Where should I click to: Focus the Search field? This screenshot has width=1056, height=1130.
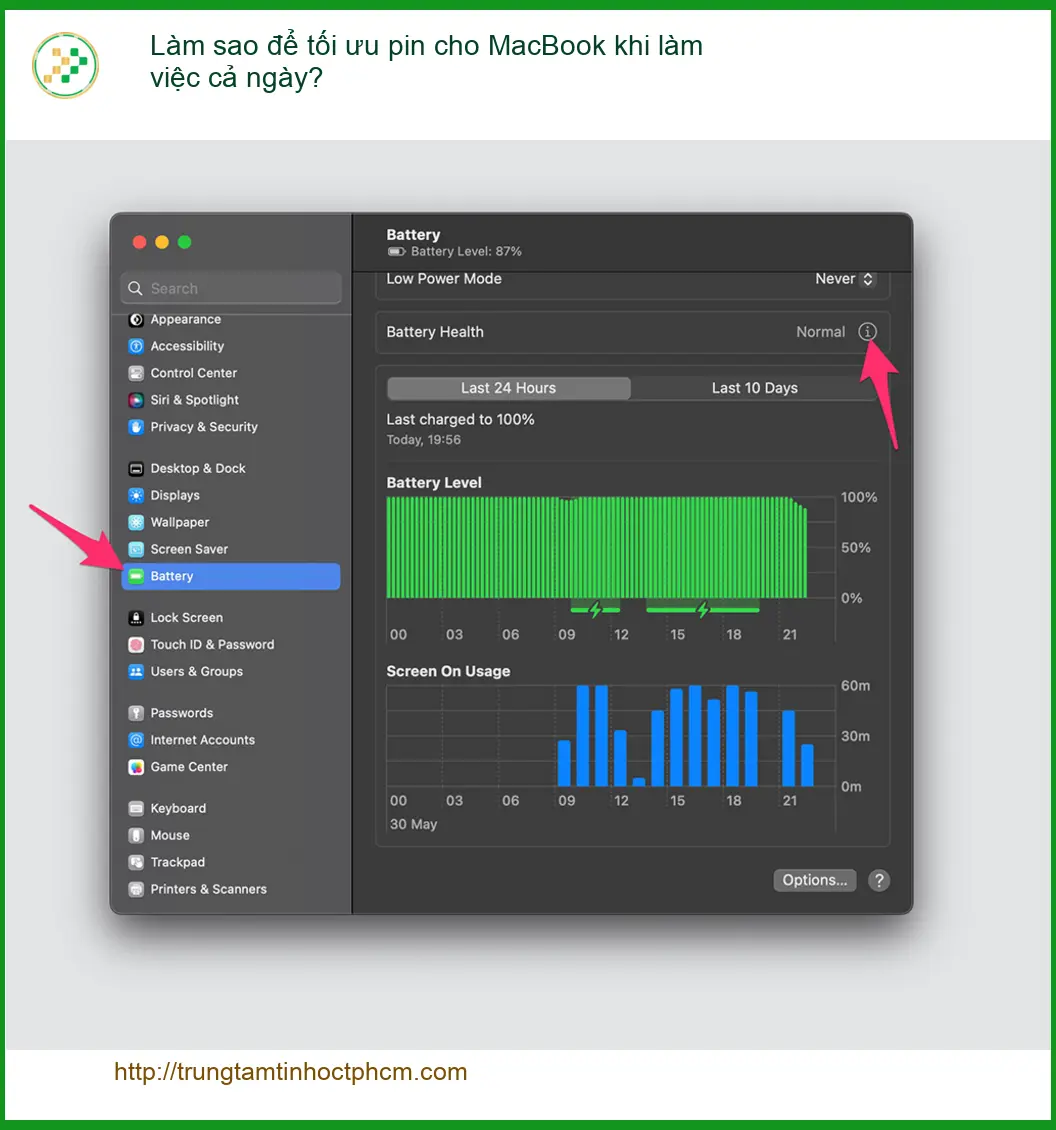tap(231, 288)
